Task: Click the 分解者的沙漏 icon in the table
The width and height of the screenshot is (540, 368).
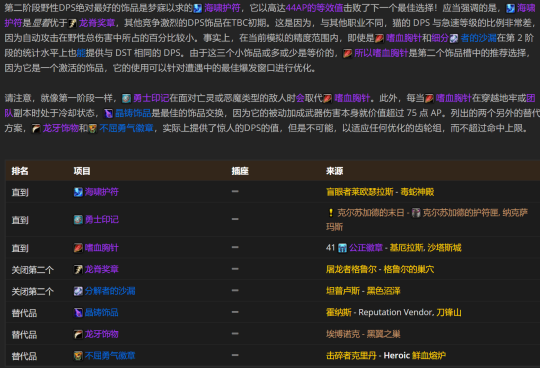Action: point(78,291)
